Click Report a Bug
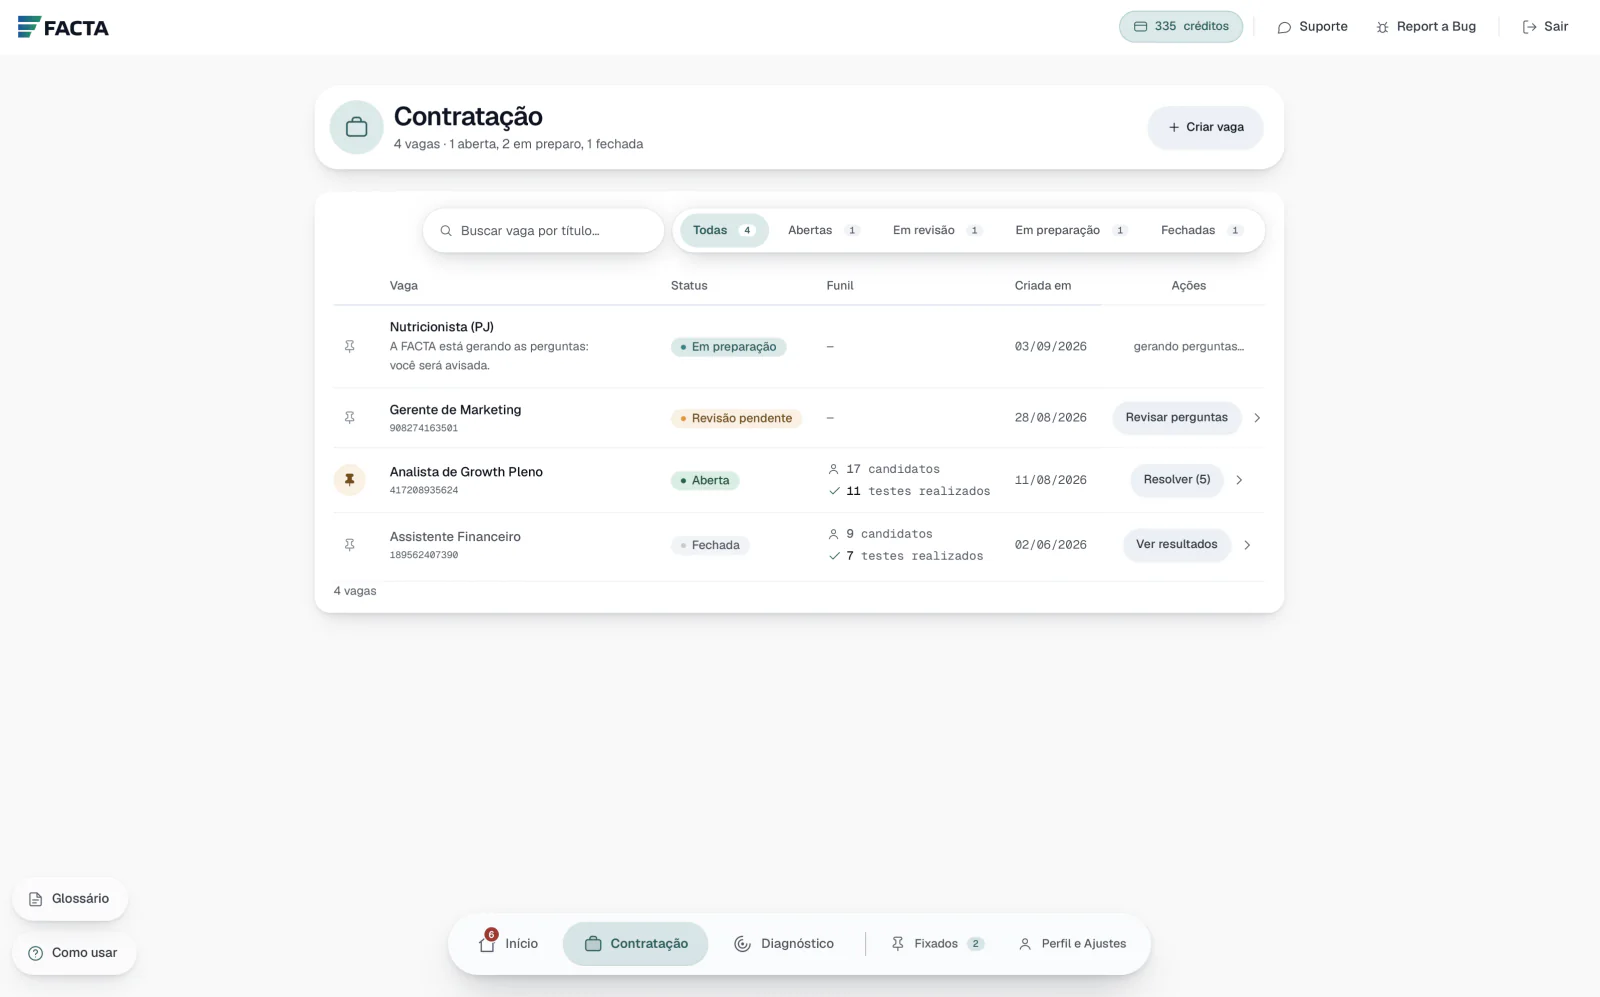 1426,27
